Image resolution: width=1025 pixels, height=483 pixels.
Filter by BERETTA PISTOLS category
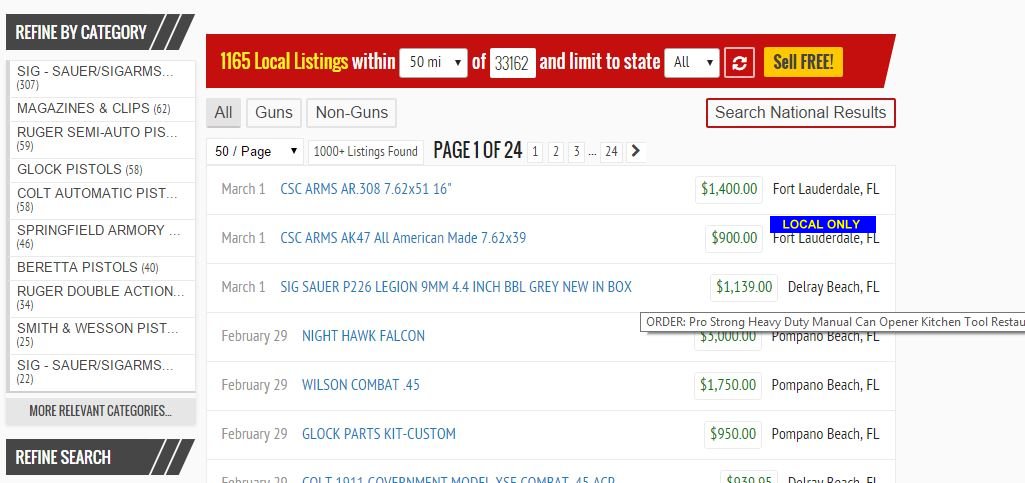pos(87,267)
